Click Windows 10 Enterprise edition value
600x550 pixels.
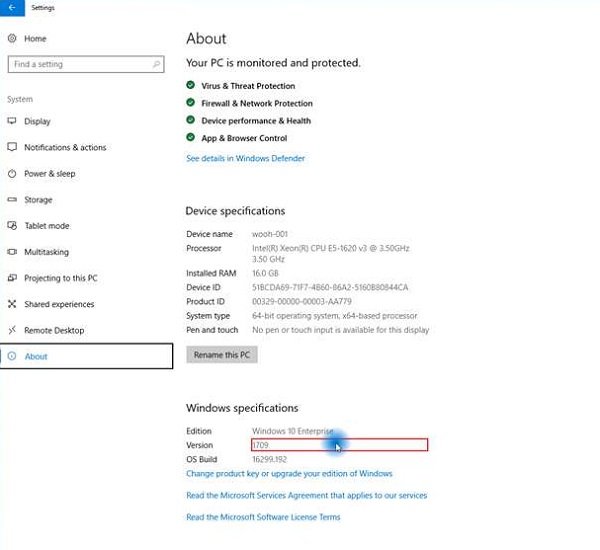(293, 431)
